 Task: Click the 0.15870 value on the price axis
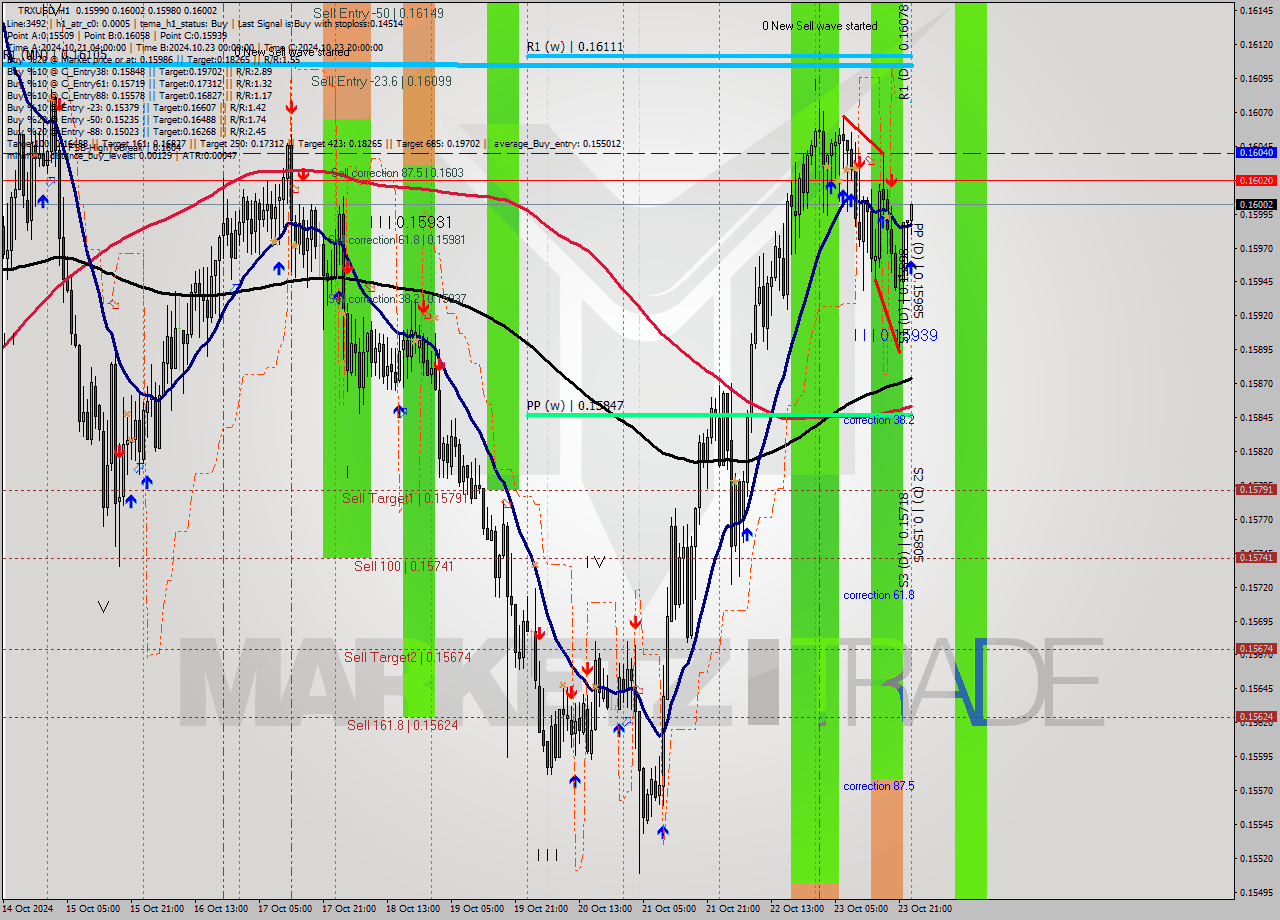(x=1256, y=383)
